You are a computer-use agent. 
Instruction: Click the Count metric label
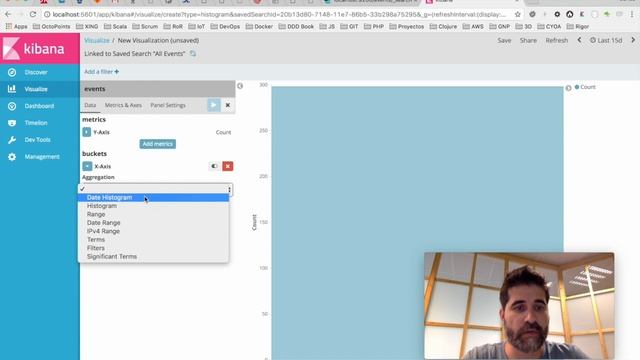tap(223, 132)
